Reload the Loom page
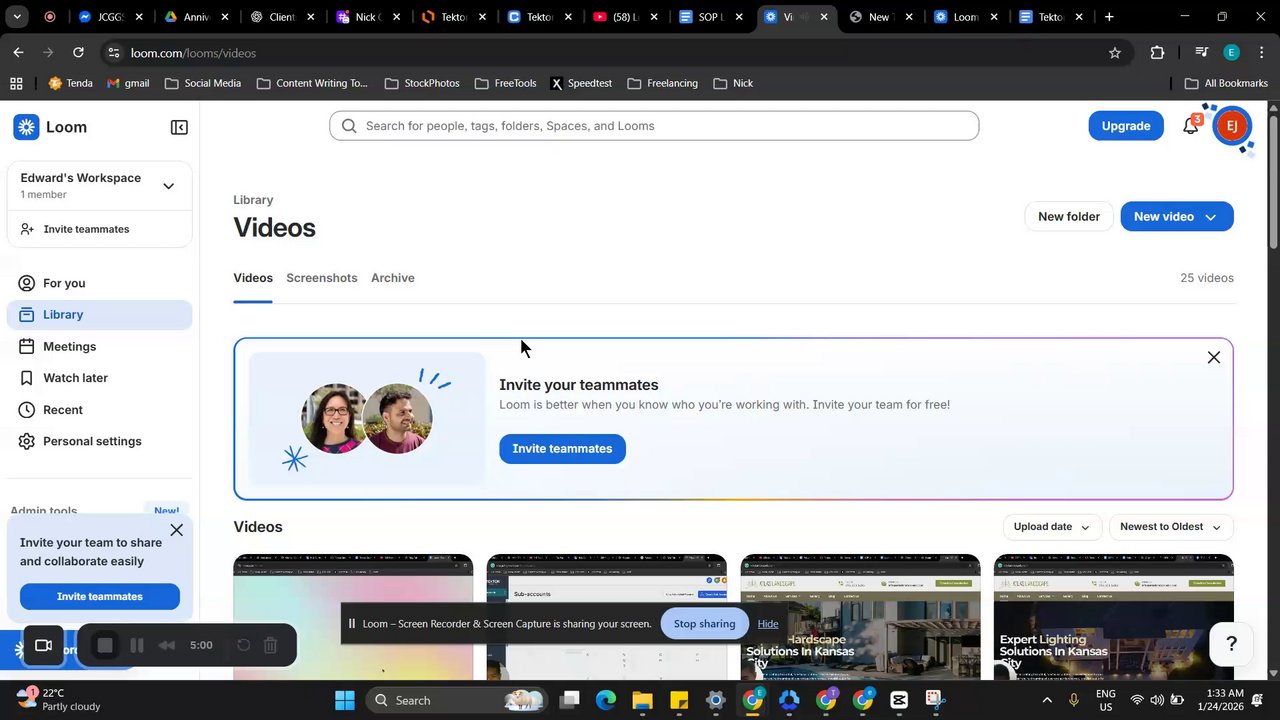Image resolution: width=1280 pixels, height=720 pixels. [x=79, y=53]
